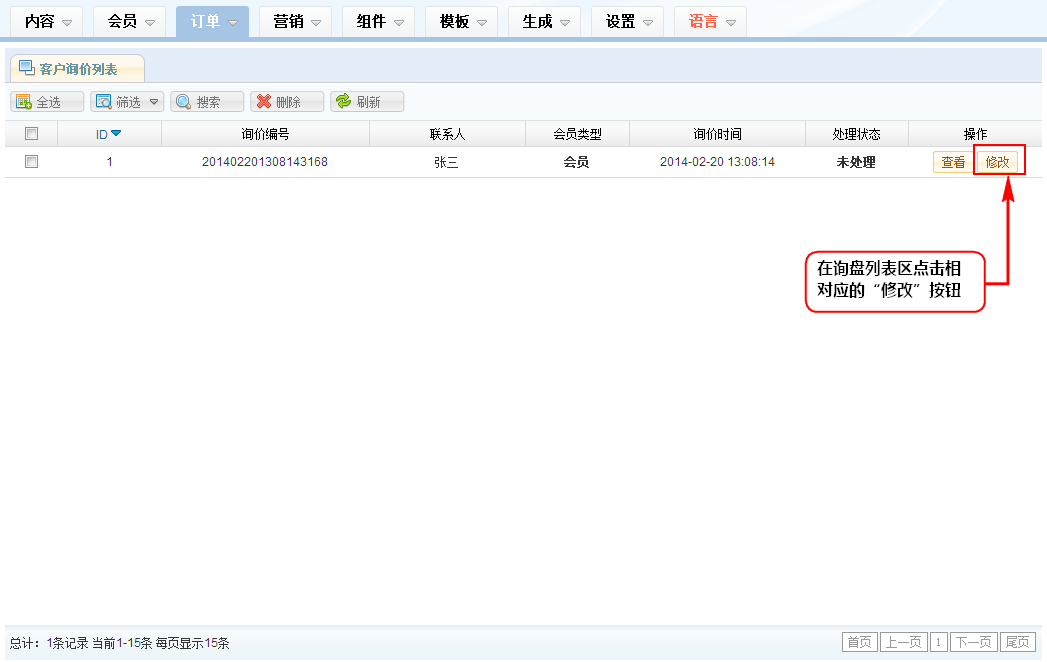Click the ID column sort arrow
This screenshot has width=1047, height=662.
[x=116, y=134]
